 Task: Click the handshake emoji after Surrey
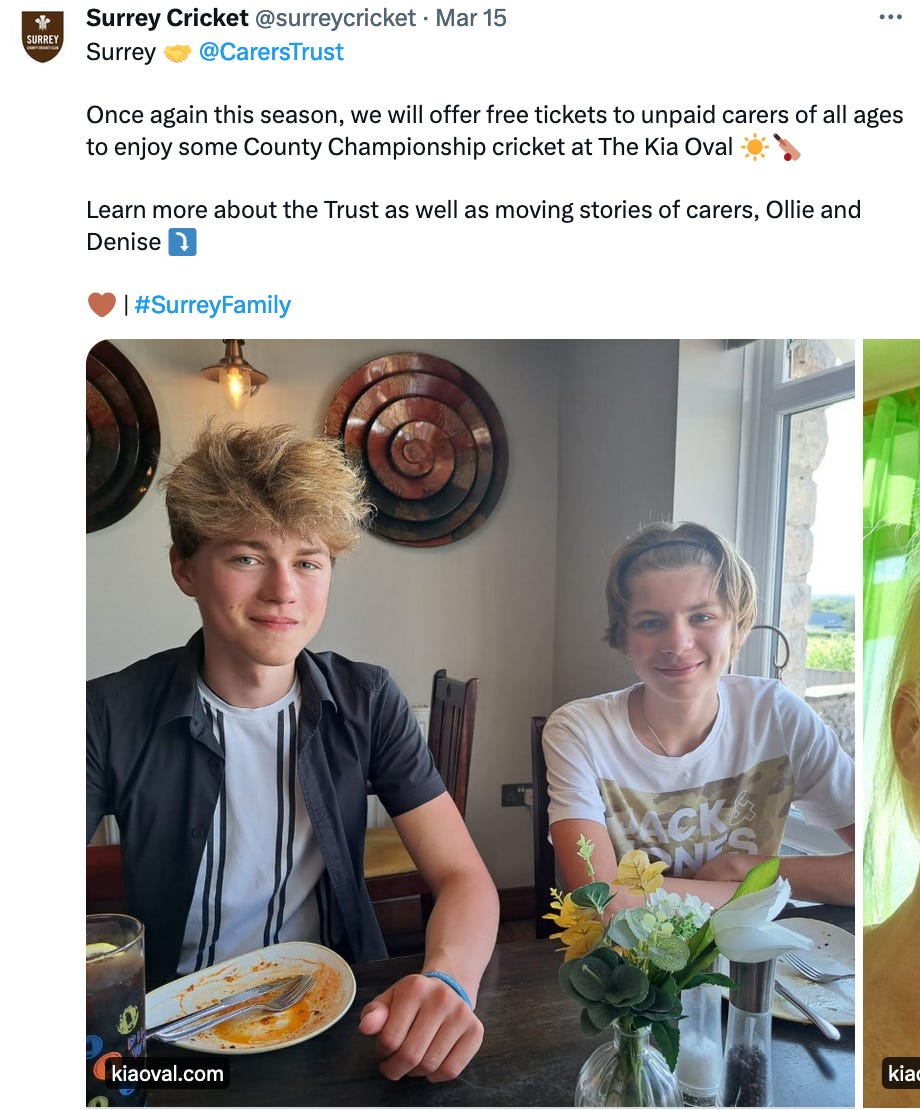[177, 53]
